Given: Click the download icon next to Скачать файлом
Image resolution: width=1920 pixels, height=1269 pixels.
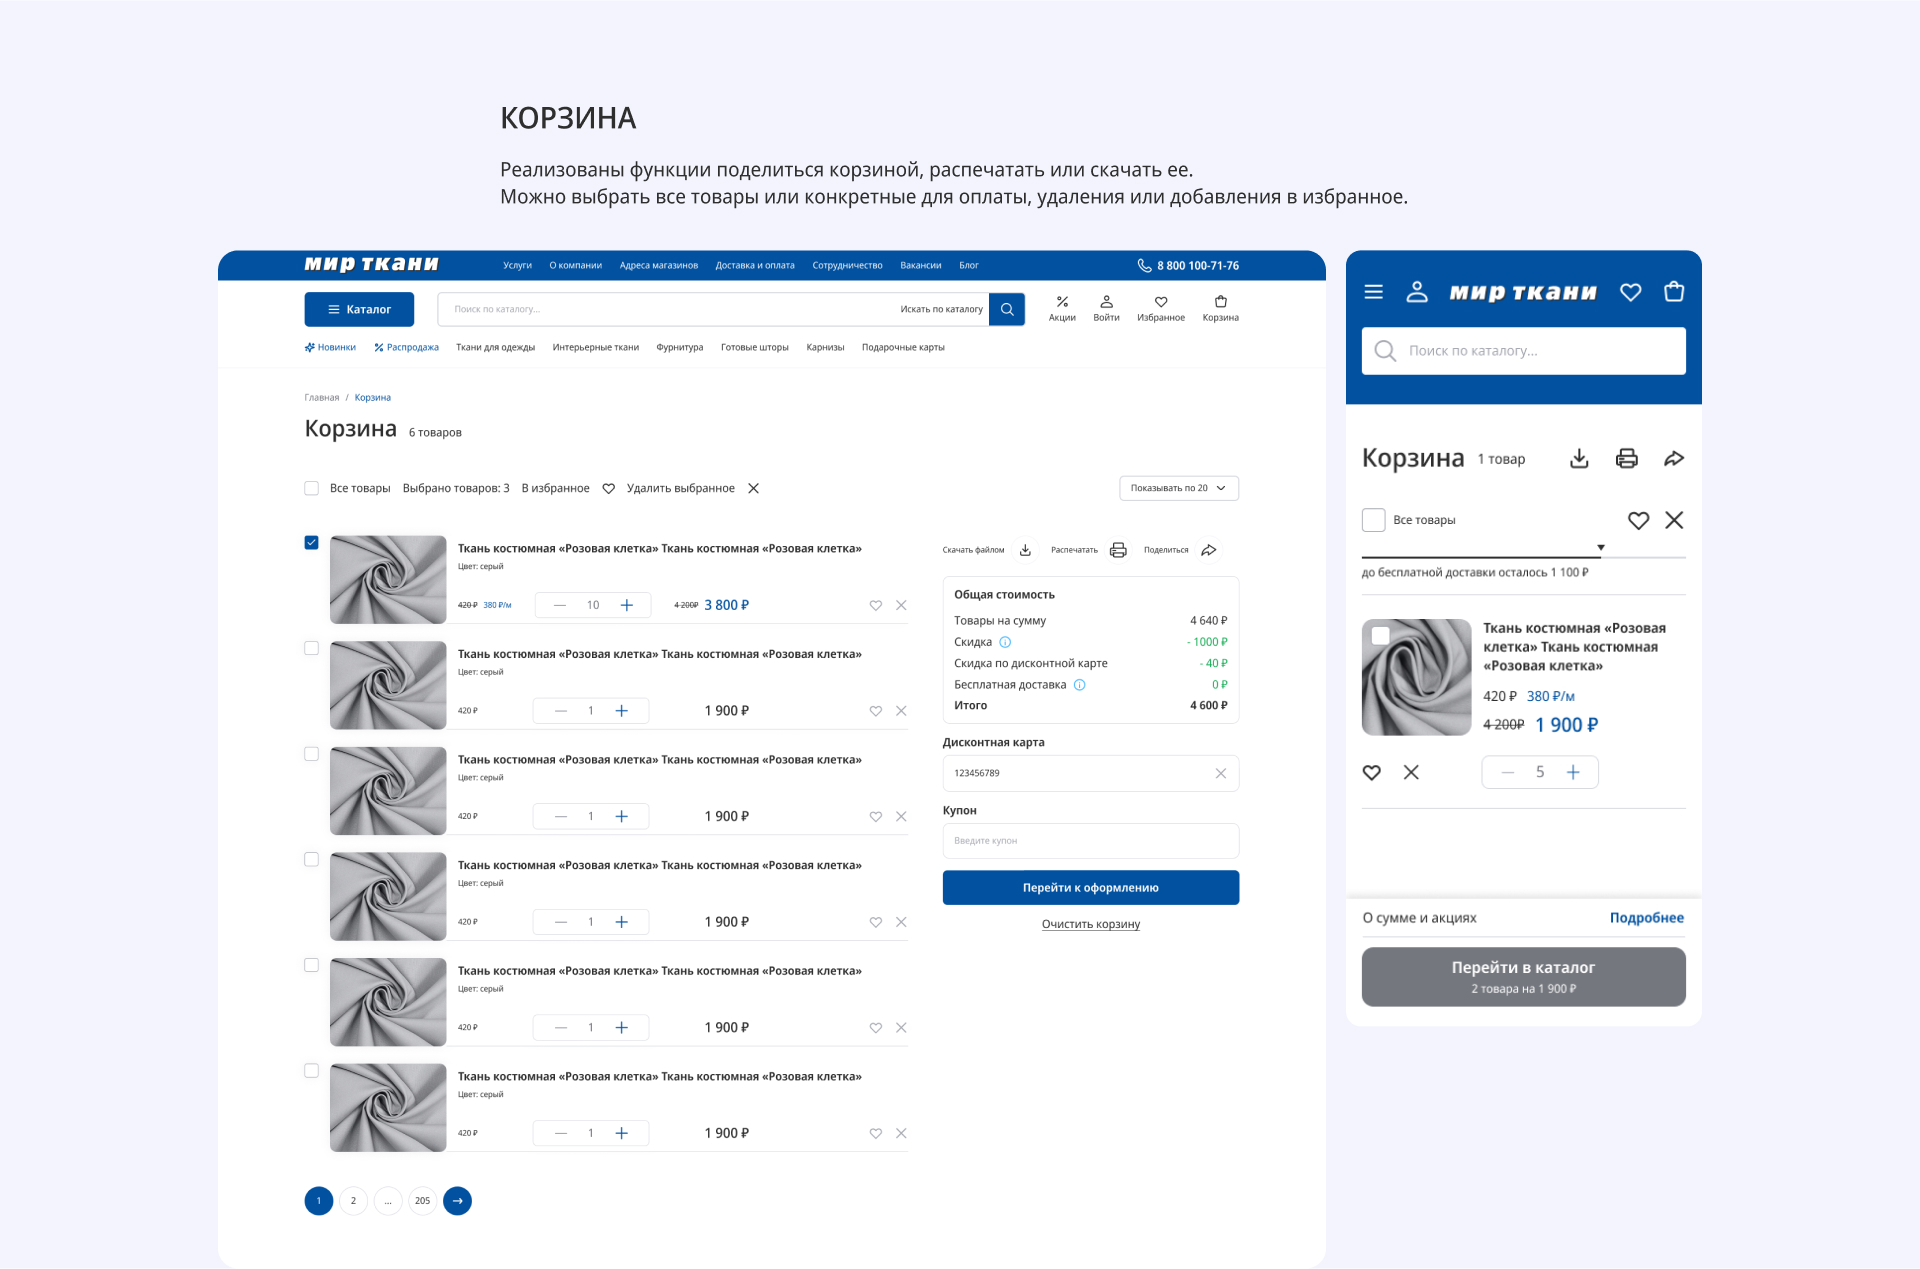Looking at the screenshot, I should click(x=1025, y=550).
